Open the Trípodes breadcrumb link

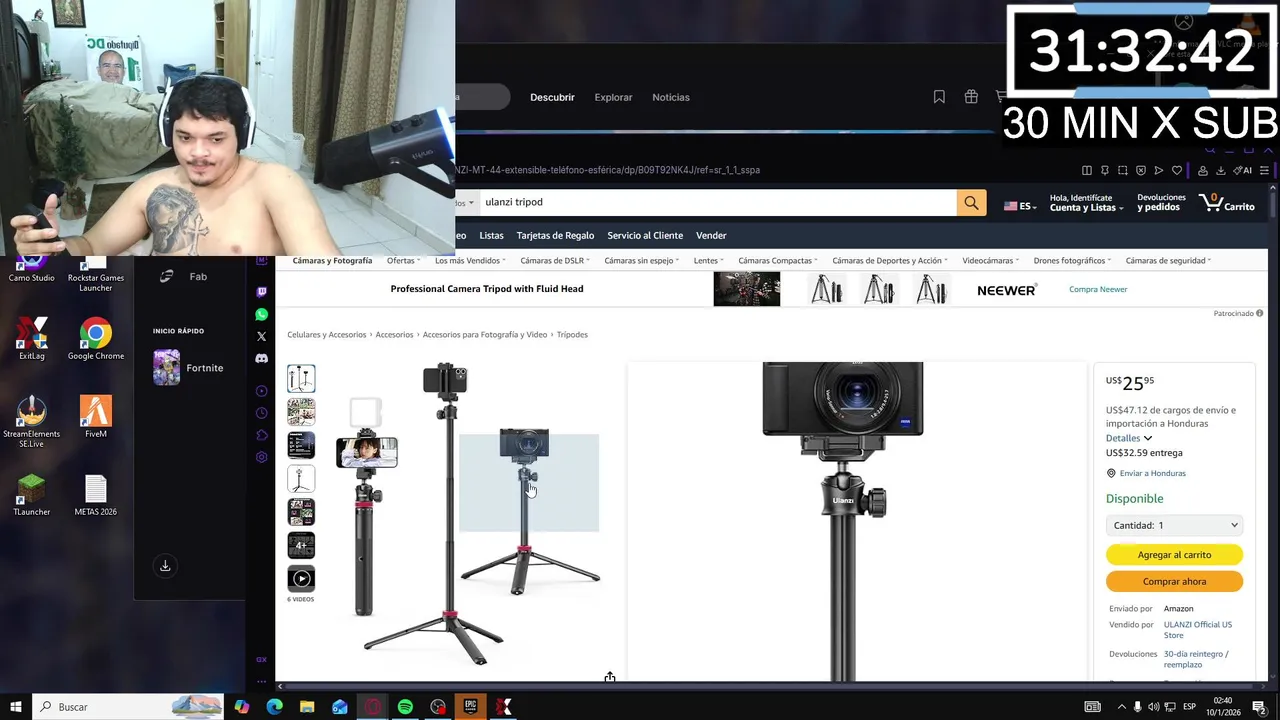(572, 334)
